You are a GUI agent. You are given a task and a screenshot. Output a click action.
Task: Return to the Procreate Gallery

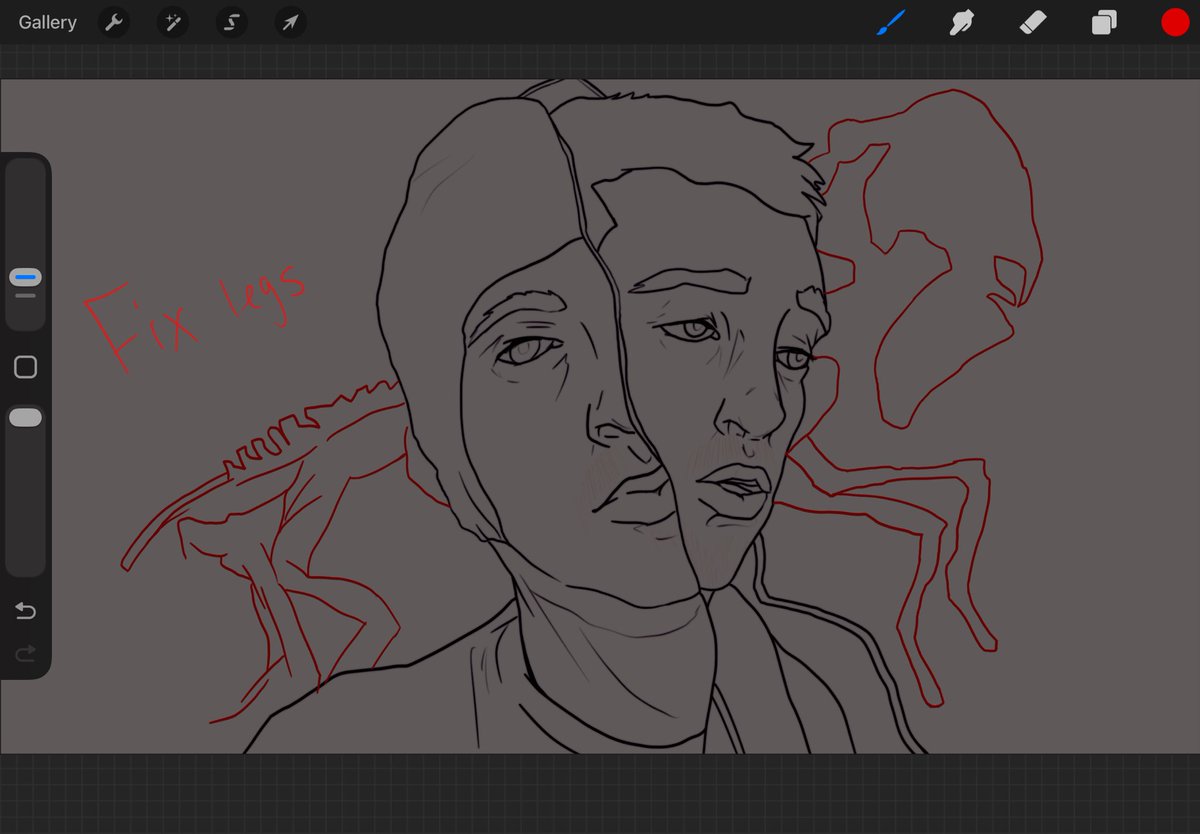pyautogui.click(x=46, y=22)
